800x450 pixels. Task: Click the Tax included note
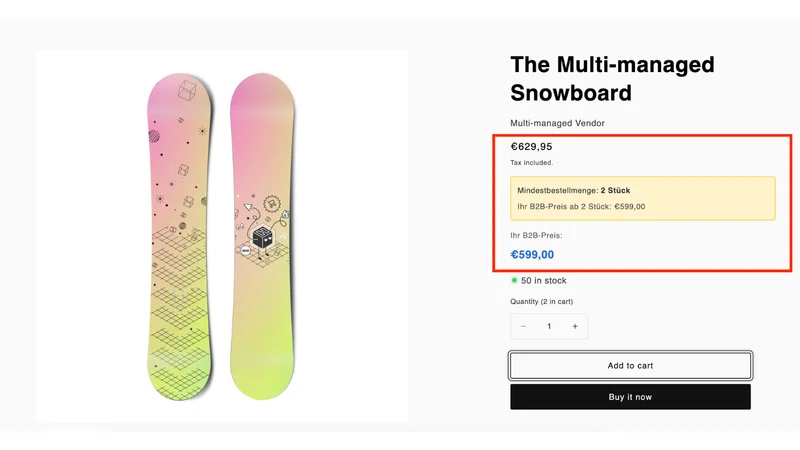pos(532,163)
